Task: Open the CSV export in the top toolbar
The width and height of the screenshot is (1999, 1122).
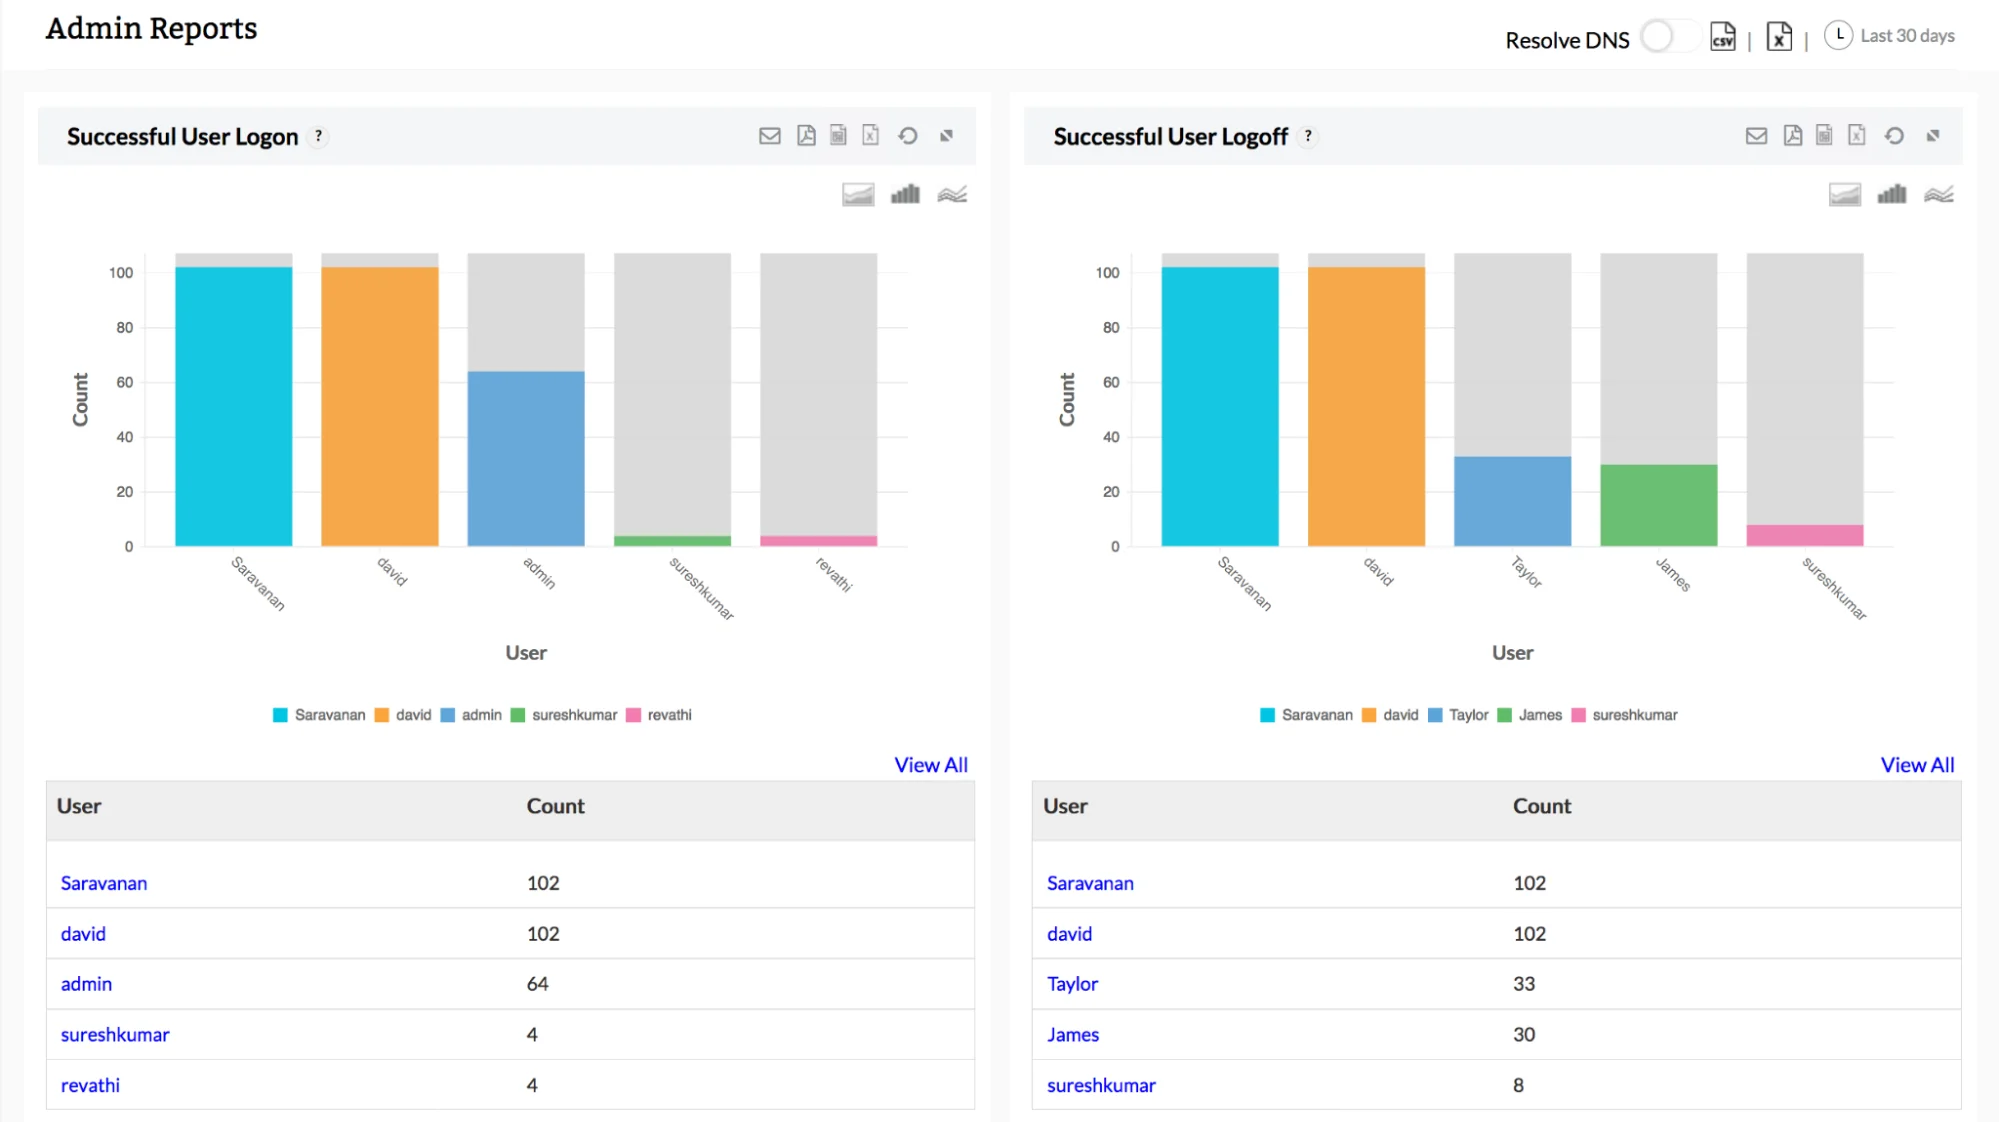Action: click(x=1722, y=38)
